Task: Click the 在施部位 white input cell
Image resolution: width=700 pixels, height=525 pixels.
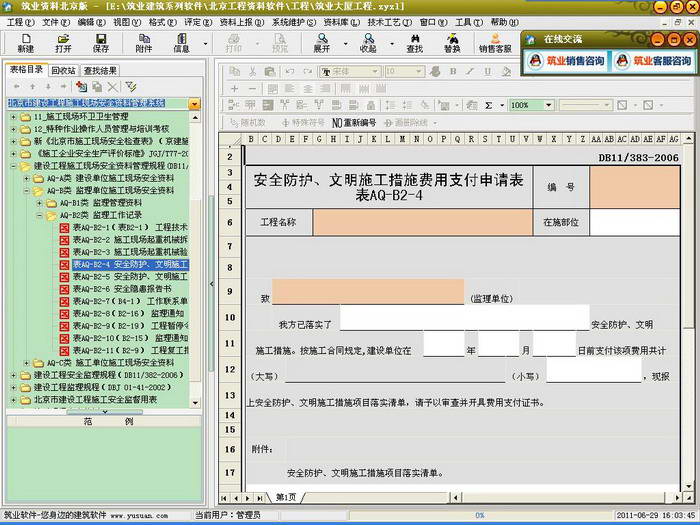Action: 635,222
